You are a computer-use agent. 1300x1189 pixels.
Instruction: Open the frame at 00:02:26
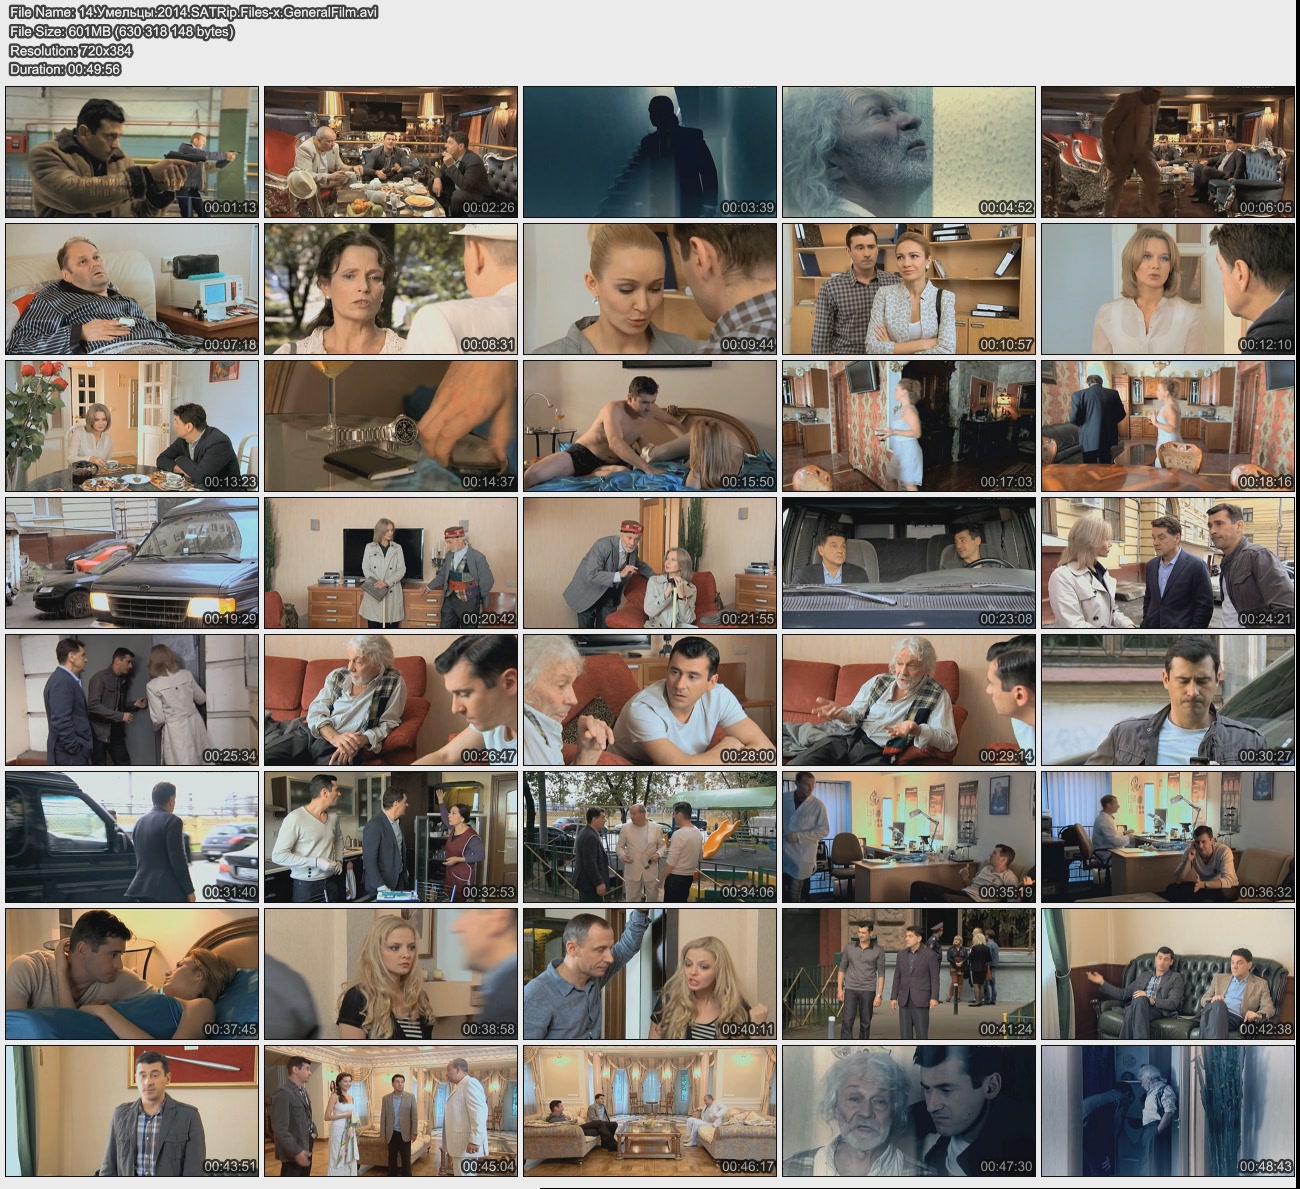391,152
